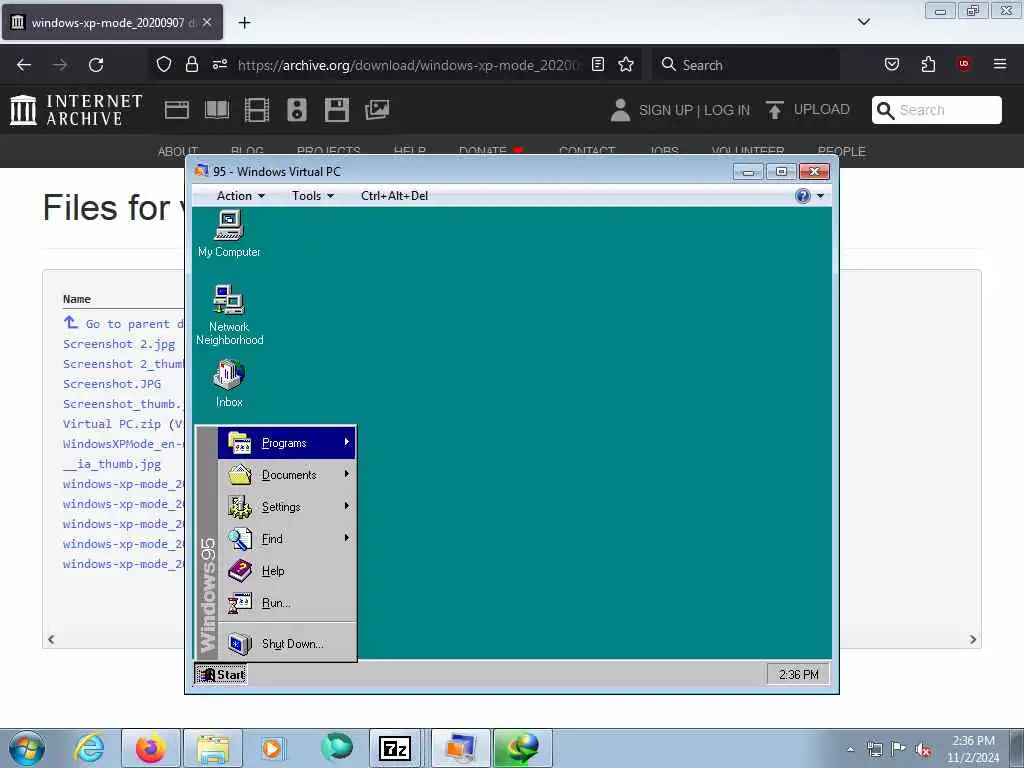This screenshot has height=768, width=1024.
Task: Go back in Firefox
Action: [24, 65]
